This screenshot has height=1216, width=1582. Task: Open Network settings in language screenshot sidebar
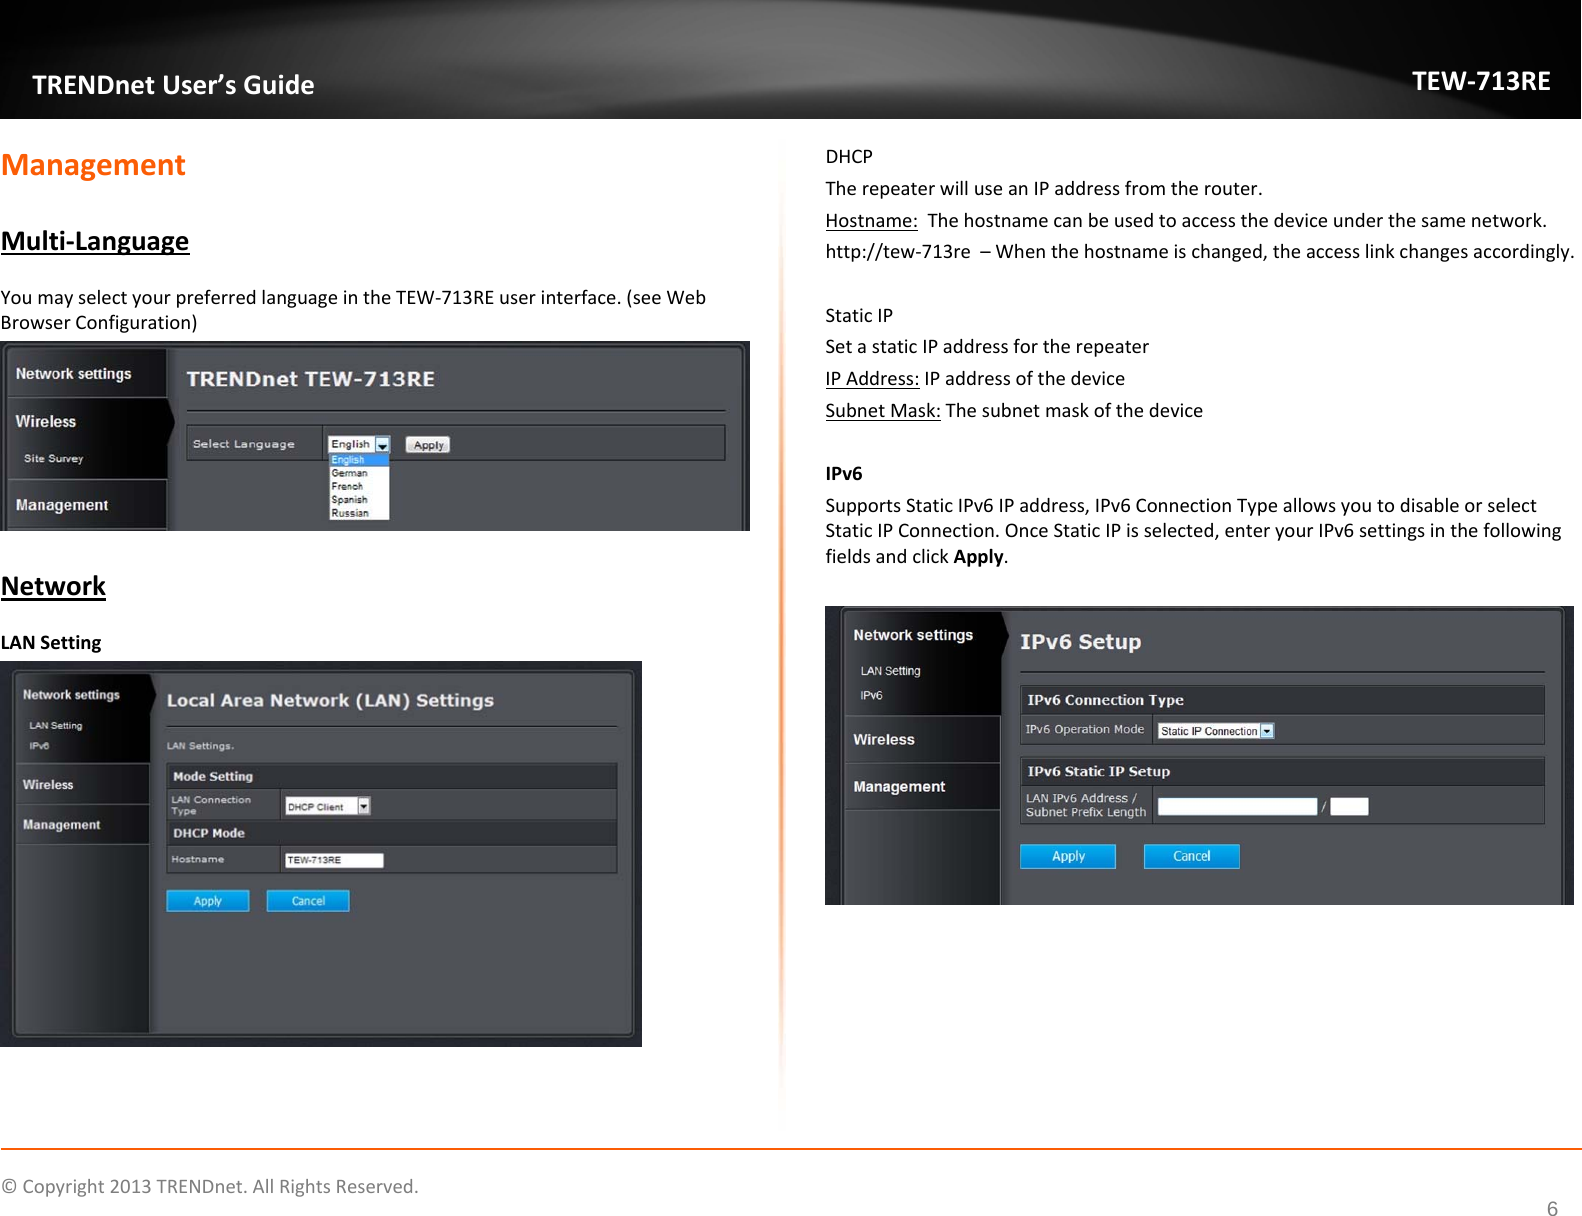pyautogui.click(x=74, y=374)
